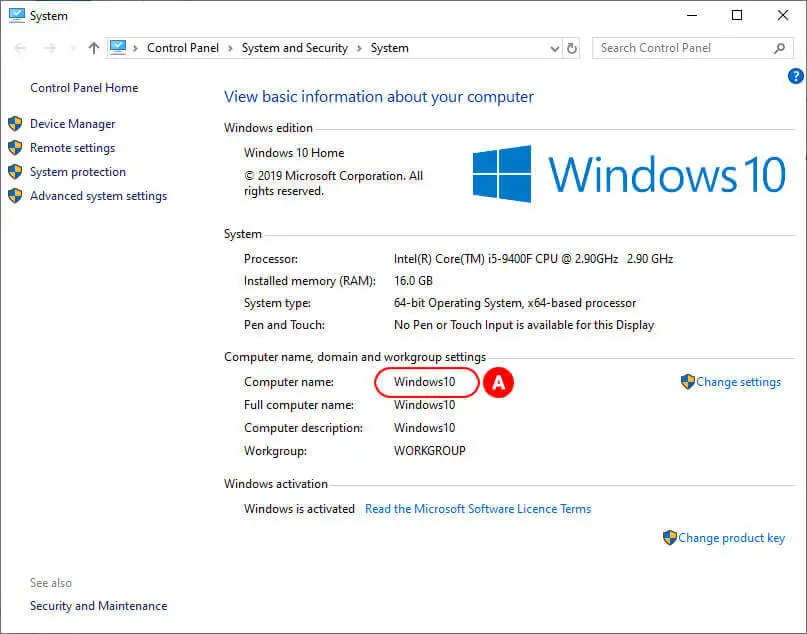
Task: Click the System window title icon
Action: pos(16,15)
